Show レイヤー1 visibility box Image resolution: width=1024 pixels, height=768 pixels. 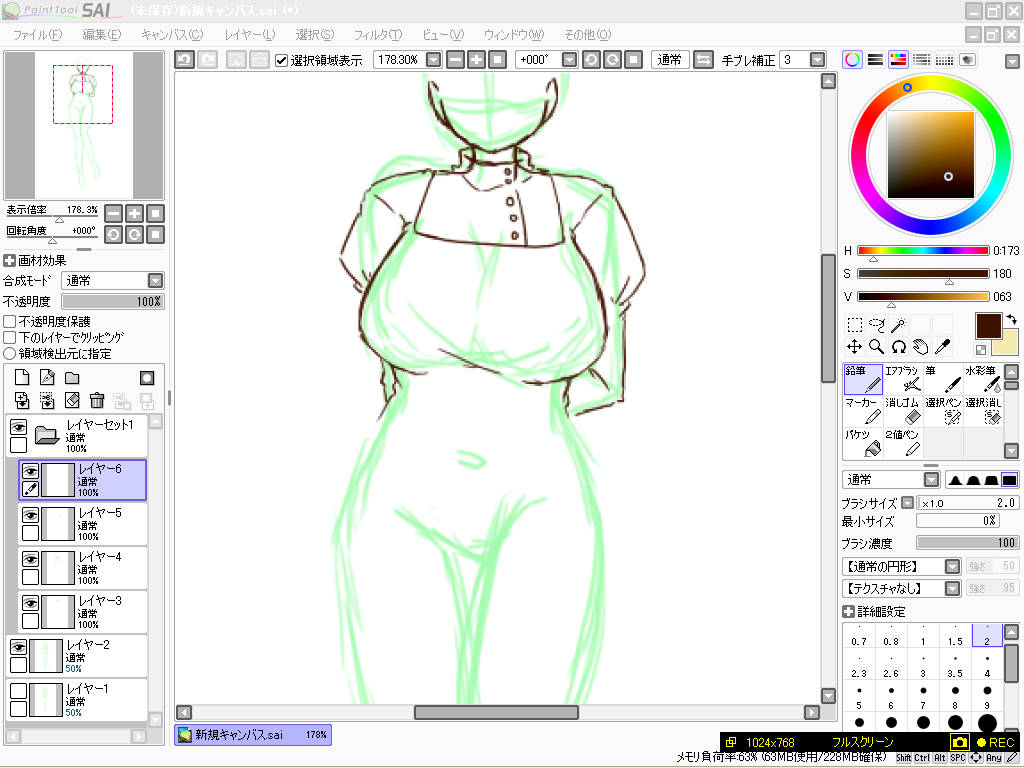click(x=18, y=691)
